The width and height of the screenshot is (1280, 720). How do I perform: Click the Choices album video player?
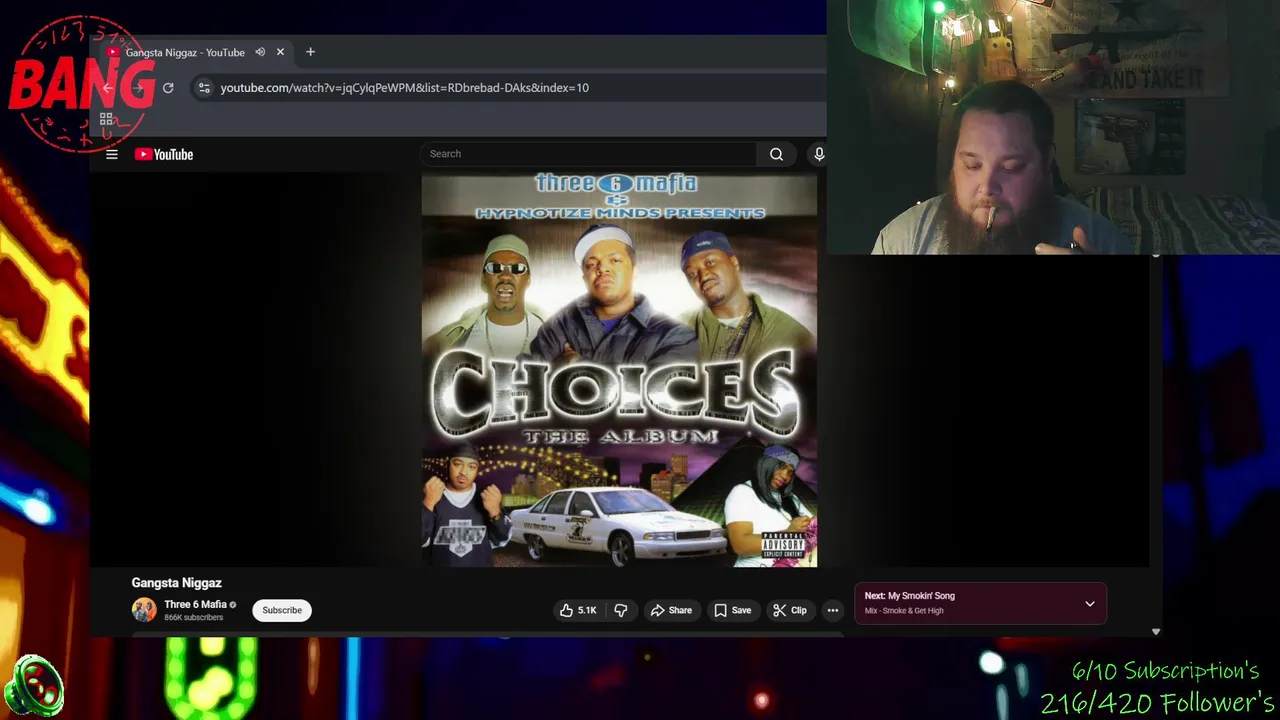619,370
